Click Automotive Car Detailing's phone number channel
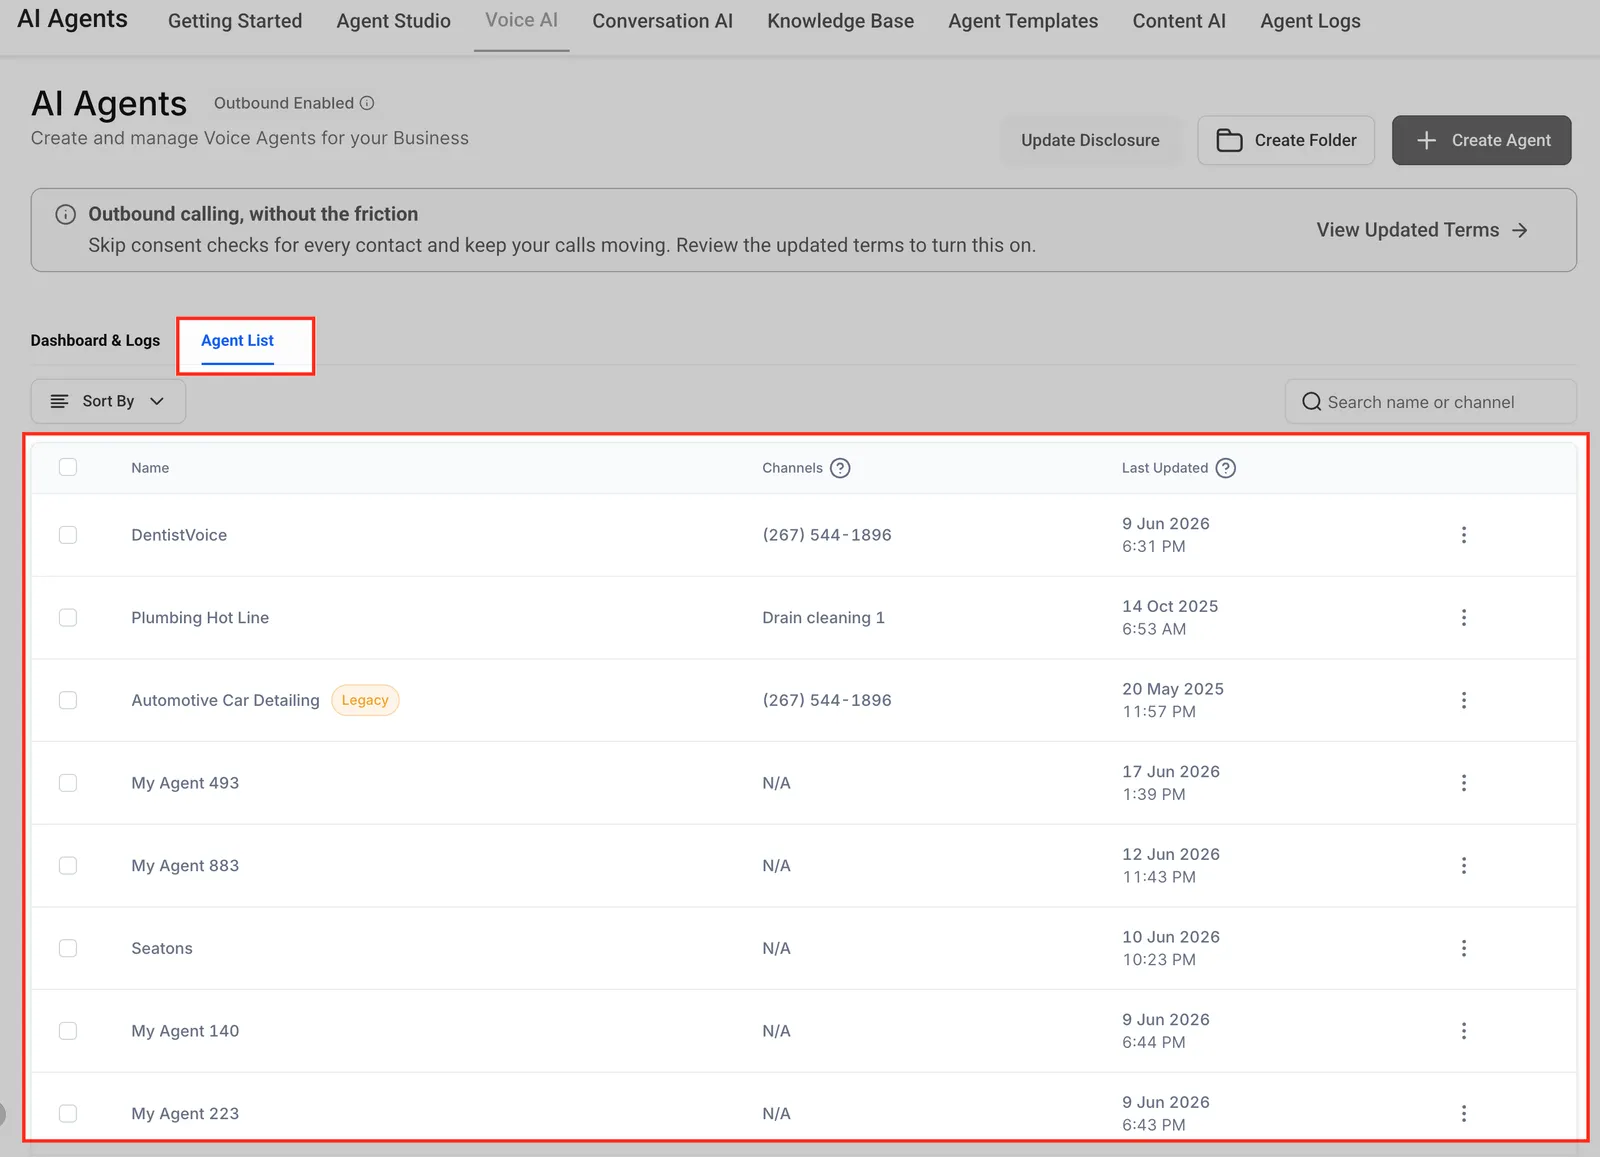The height and width of the screenshot is (1157, 1600). click(x=827, y=700)
